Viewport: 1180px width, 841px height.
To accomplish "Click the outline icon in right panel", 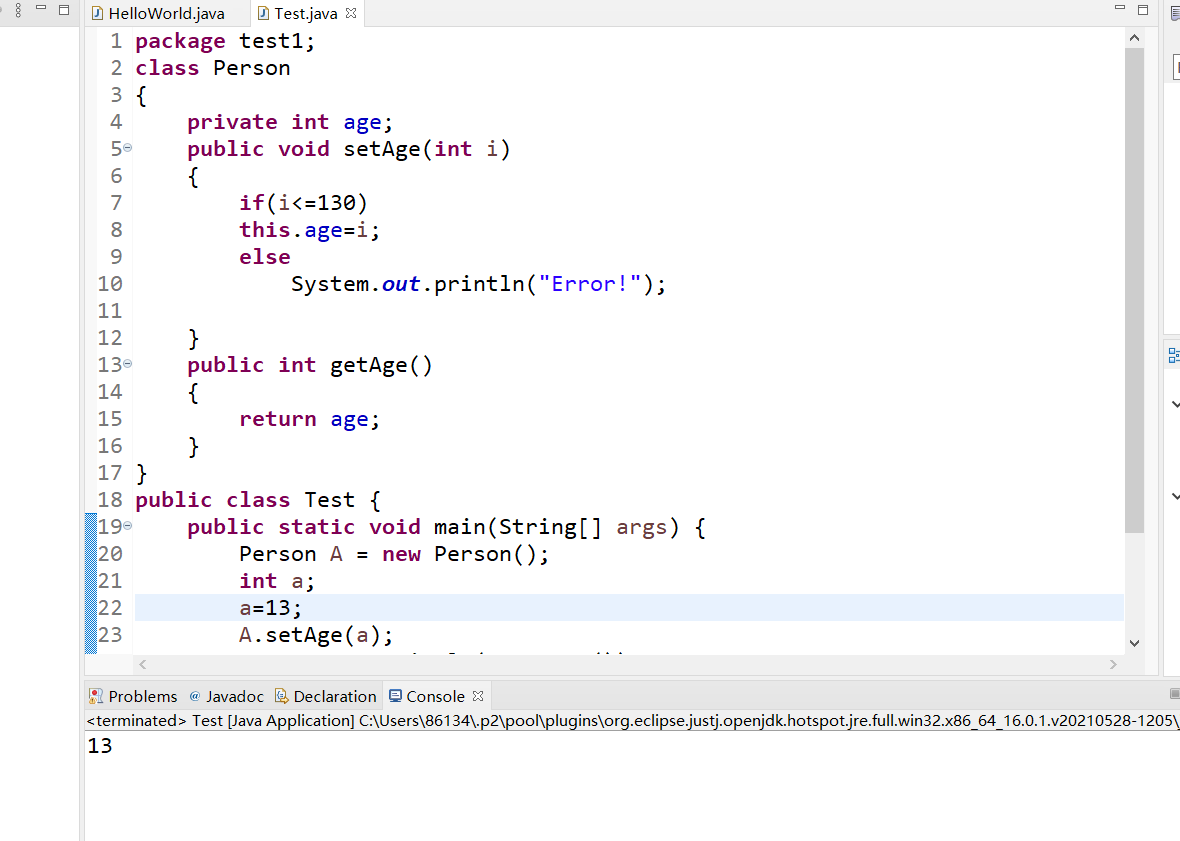I will pos(1174,355).
